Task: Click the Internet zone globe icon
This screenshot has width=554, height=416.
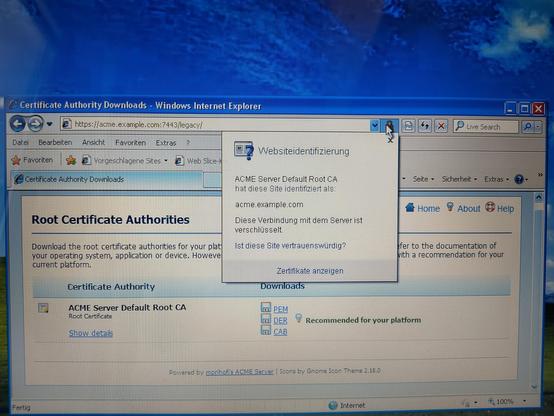Action: (x=333, y=405)
